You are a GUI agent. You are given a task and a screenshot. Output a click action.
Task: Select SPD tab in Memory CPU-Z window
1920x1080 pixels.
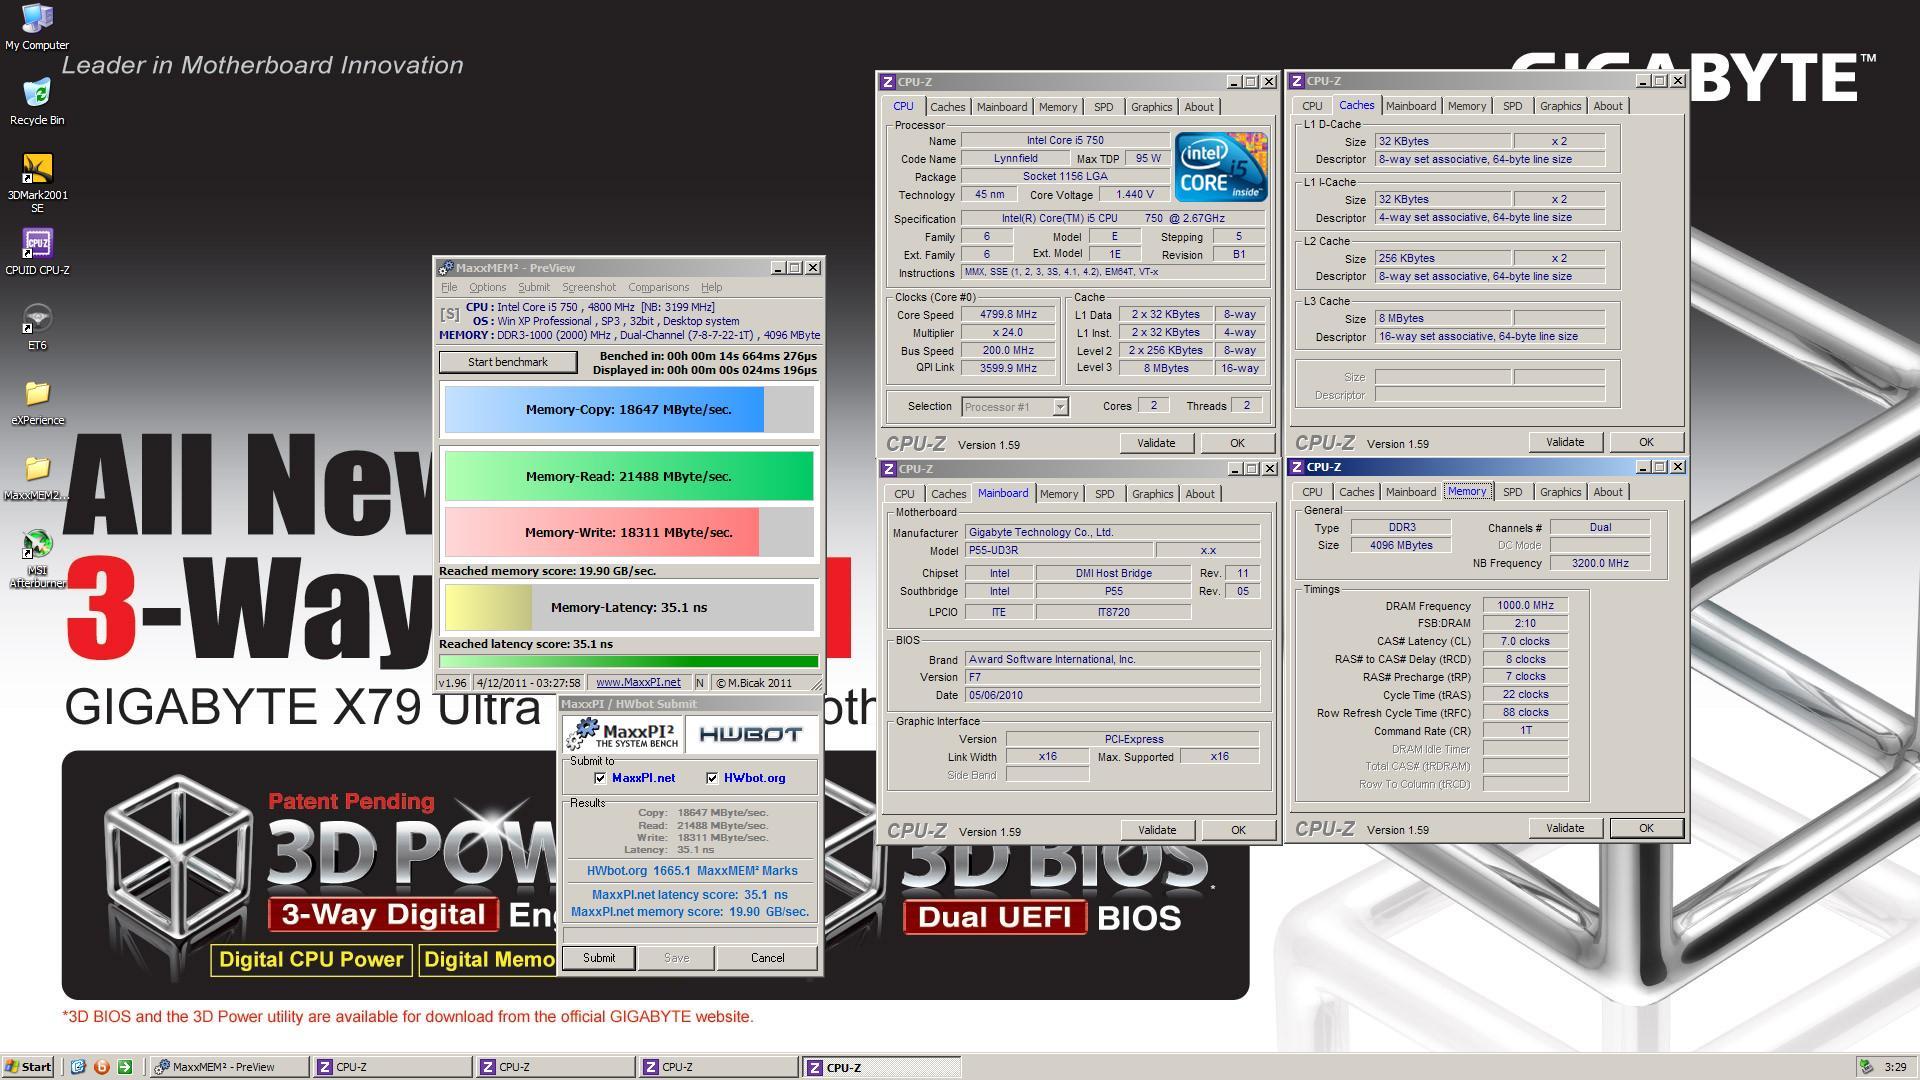(x=1512, y=492)
